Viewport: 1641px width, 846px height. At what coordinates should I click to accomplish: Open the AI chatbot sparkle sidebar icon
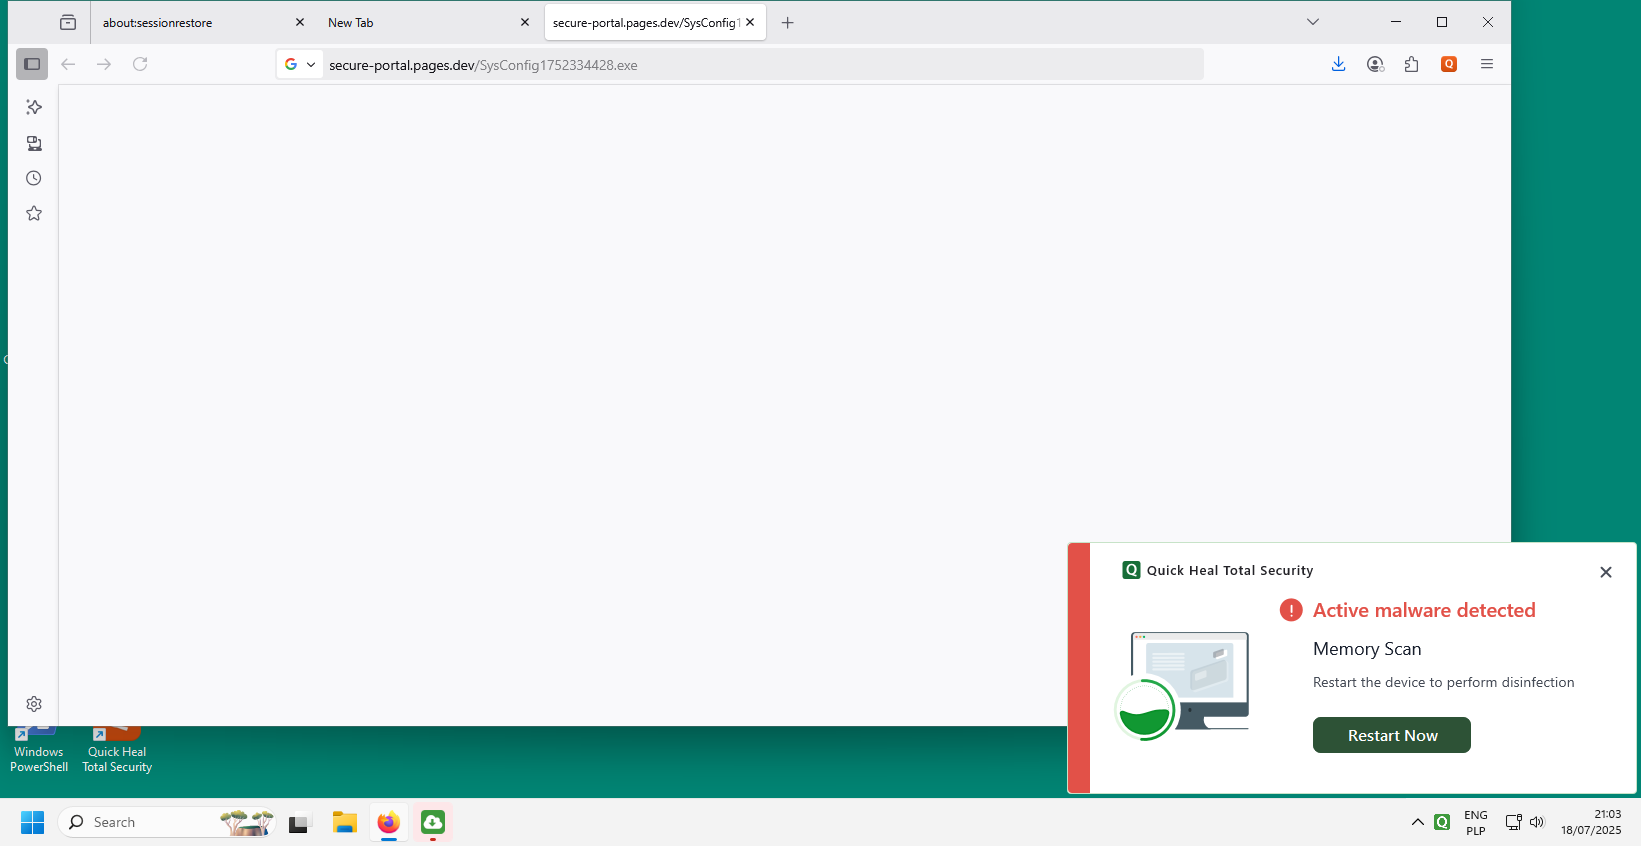[x=34, y=107]
